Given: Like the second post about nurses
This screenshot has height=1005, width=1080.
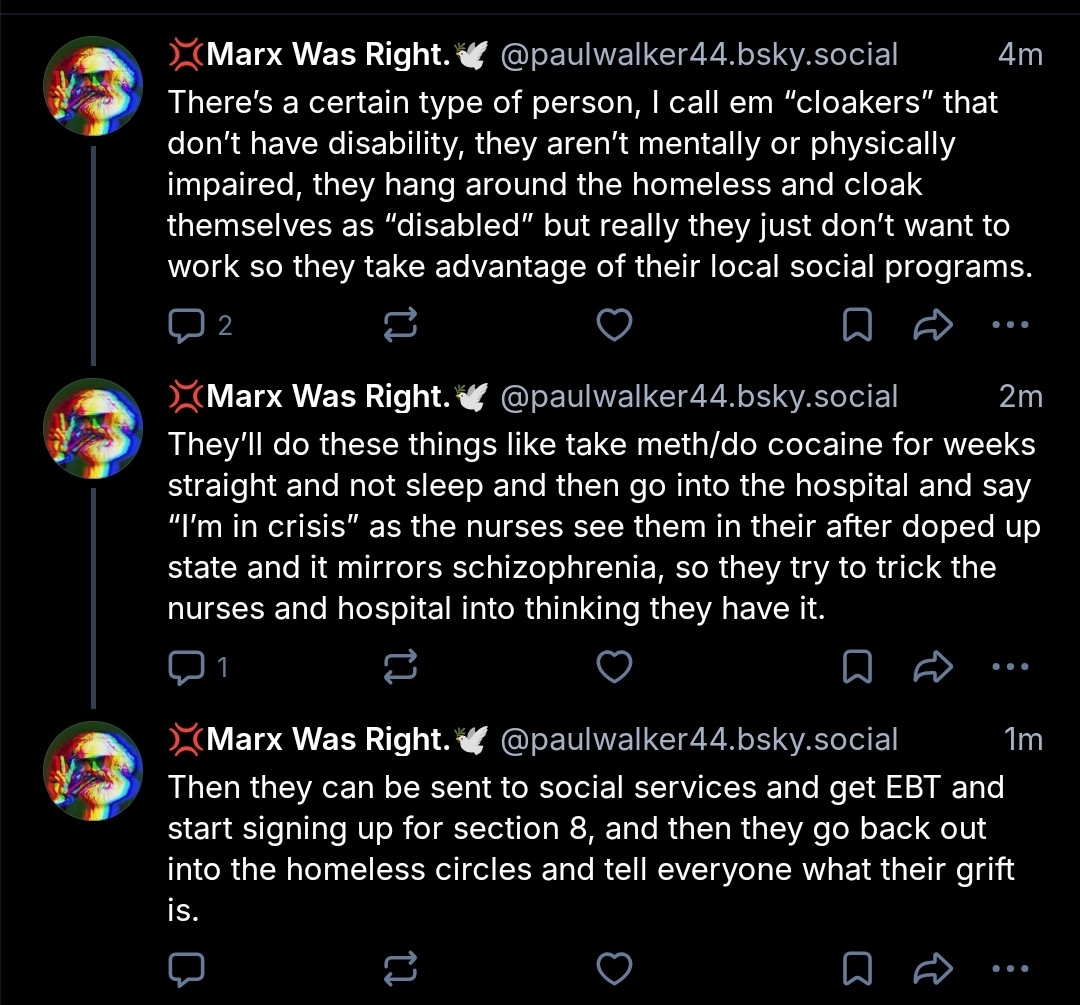Looking at the screenshot, I should [x=614, y=666].
